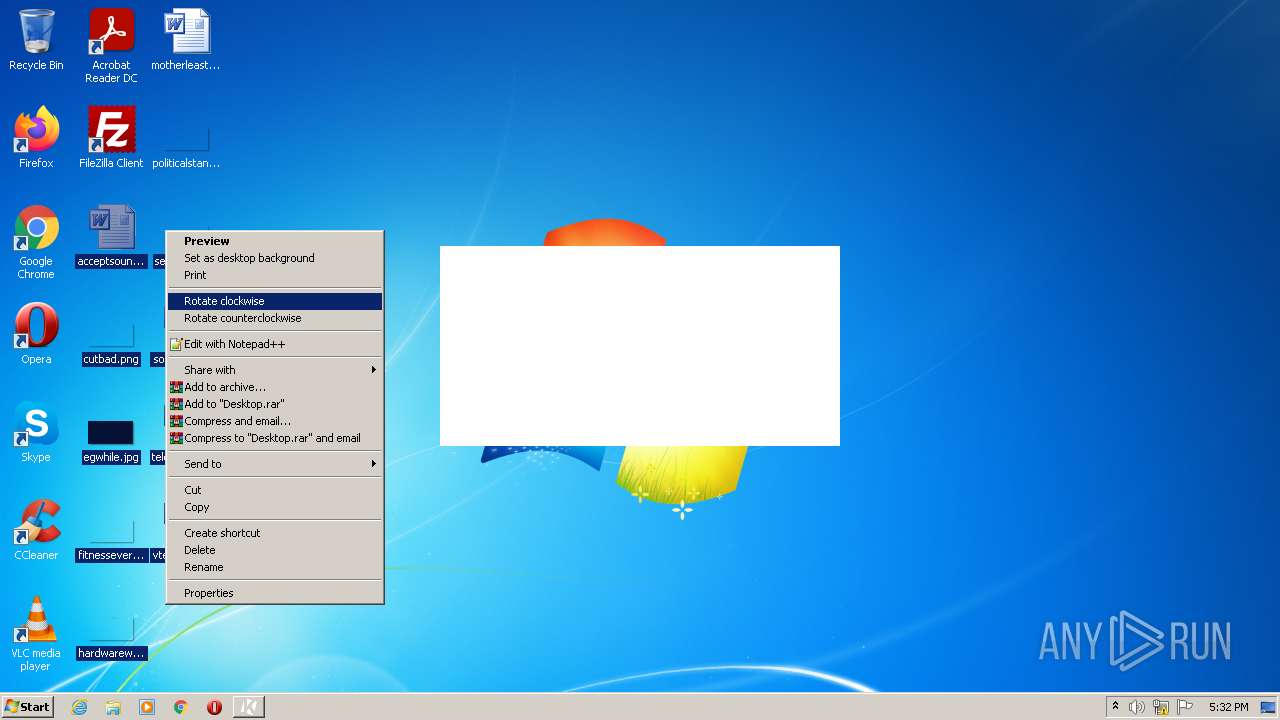Screen dimensions: 1280x720
Task: Select the acceptsoun Word document icon
Action: point(111,236)
